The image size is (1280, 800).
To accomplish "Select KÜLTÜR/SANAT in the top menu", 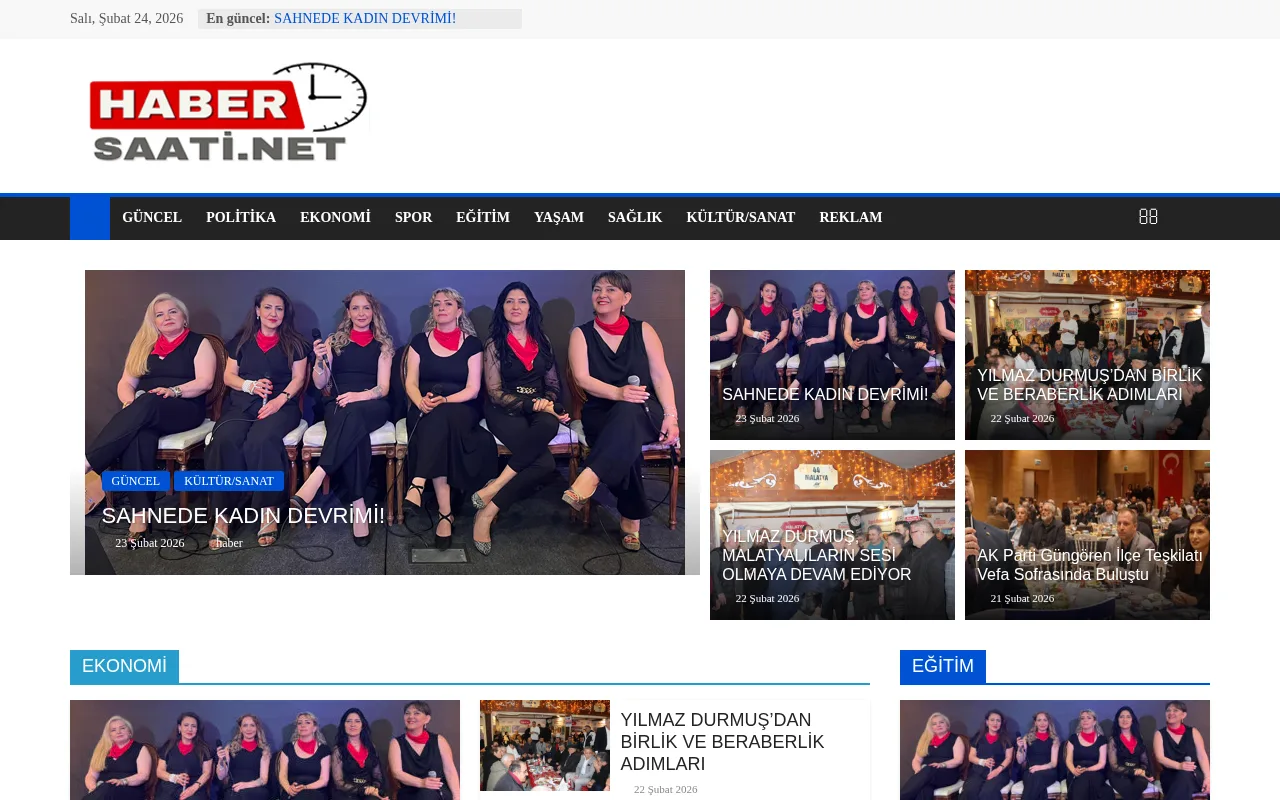I will pyautogui.click(x=741, y=217).
